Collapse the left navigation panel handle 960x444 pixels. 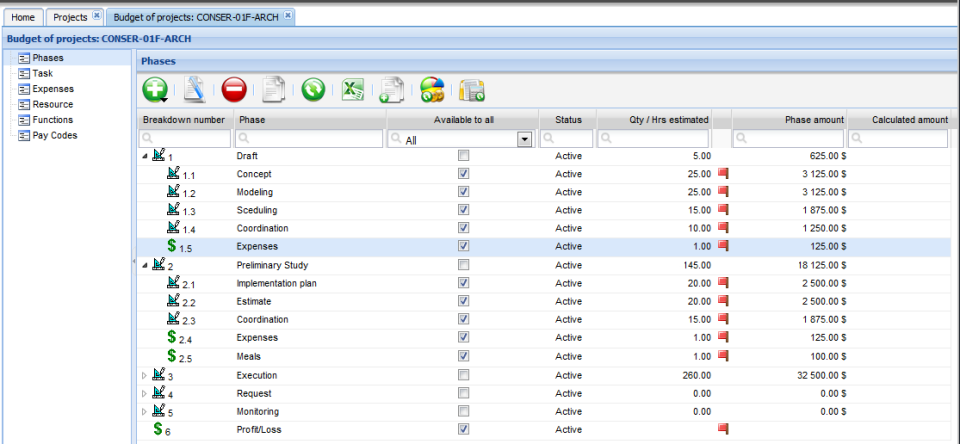[x=133, y=261]
